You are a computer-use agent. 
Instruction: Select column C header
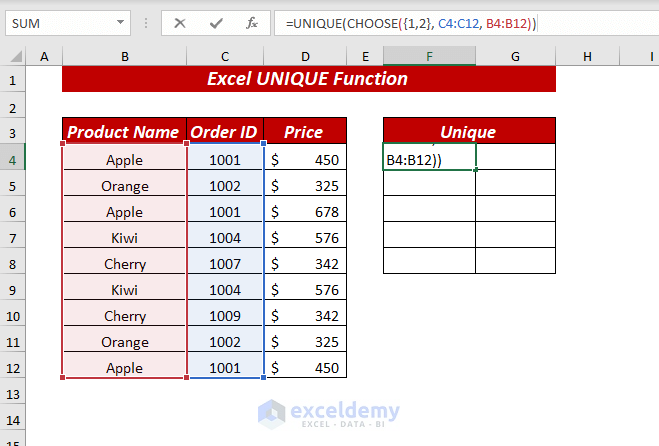click(x=225, y=56)
